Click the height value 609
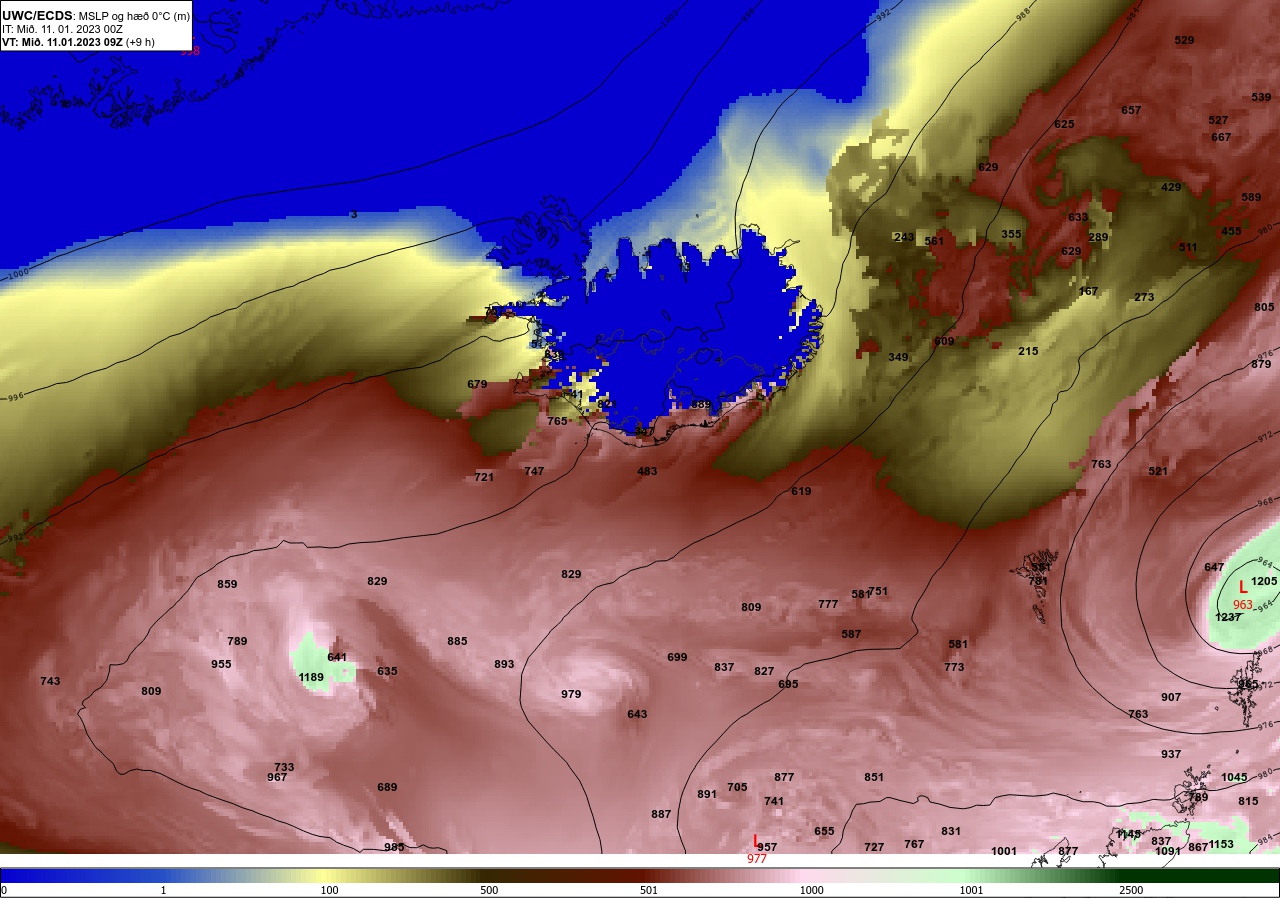The width and height of the screenshot is (1280, 898). (944, 341)
